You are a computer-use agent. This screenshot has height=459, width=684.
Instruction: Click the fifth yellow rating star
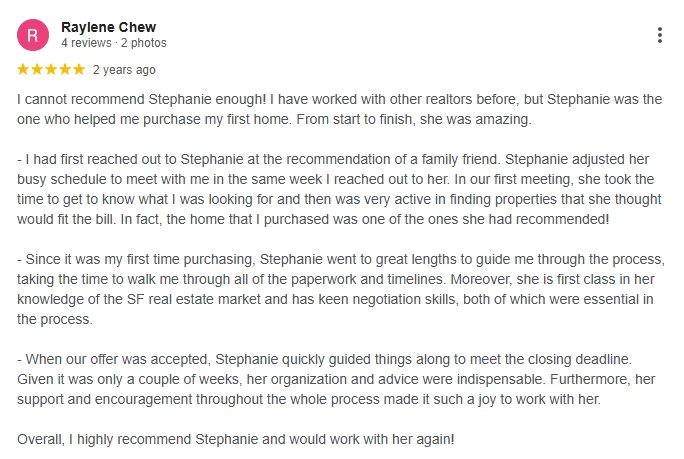click(x=79, y=69)
